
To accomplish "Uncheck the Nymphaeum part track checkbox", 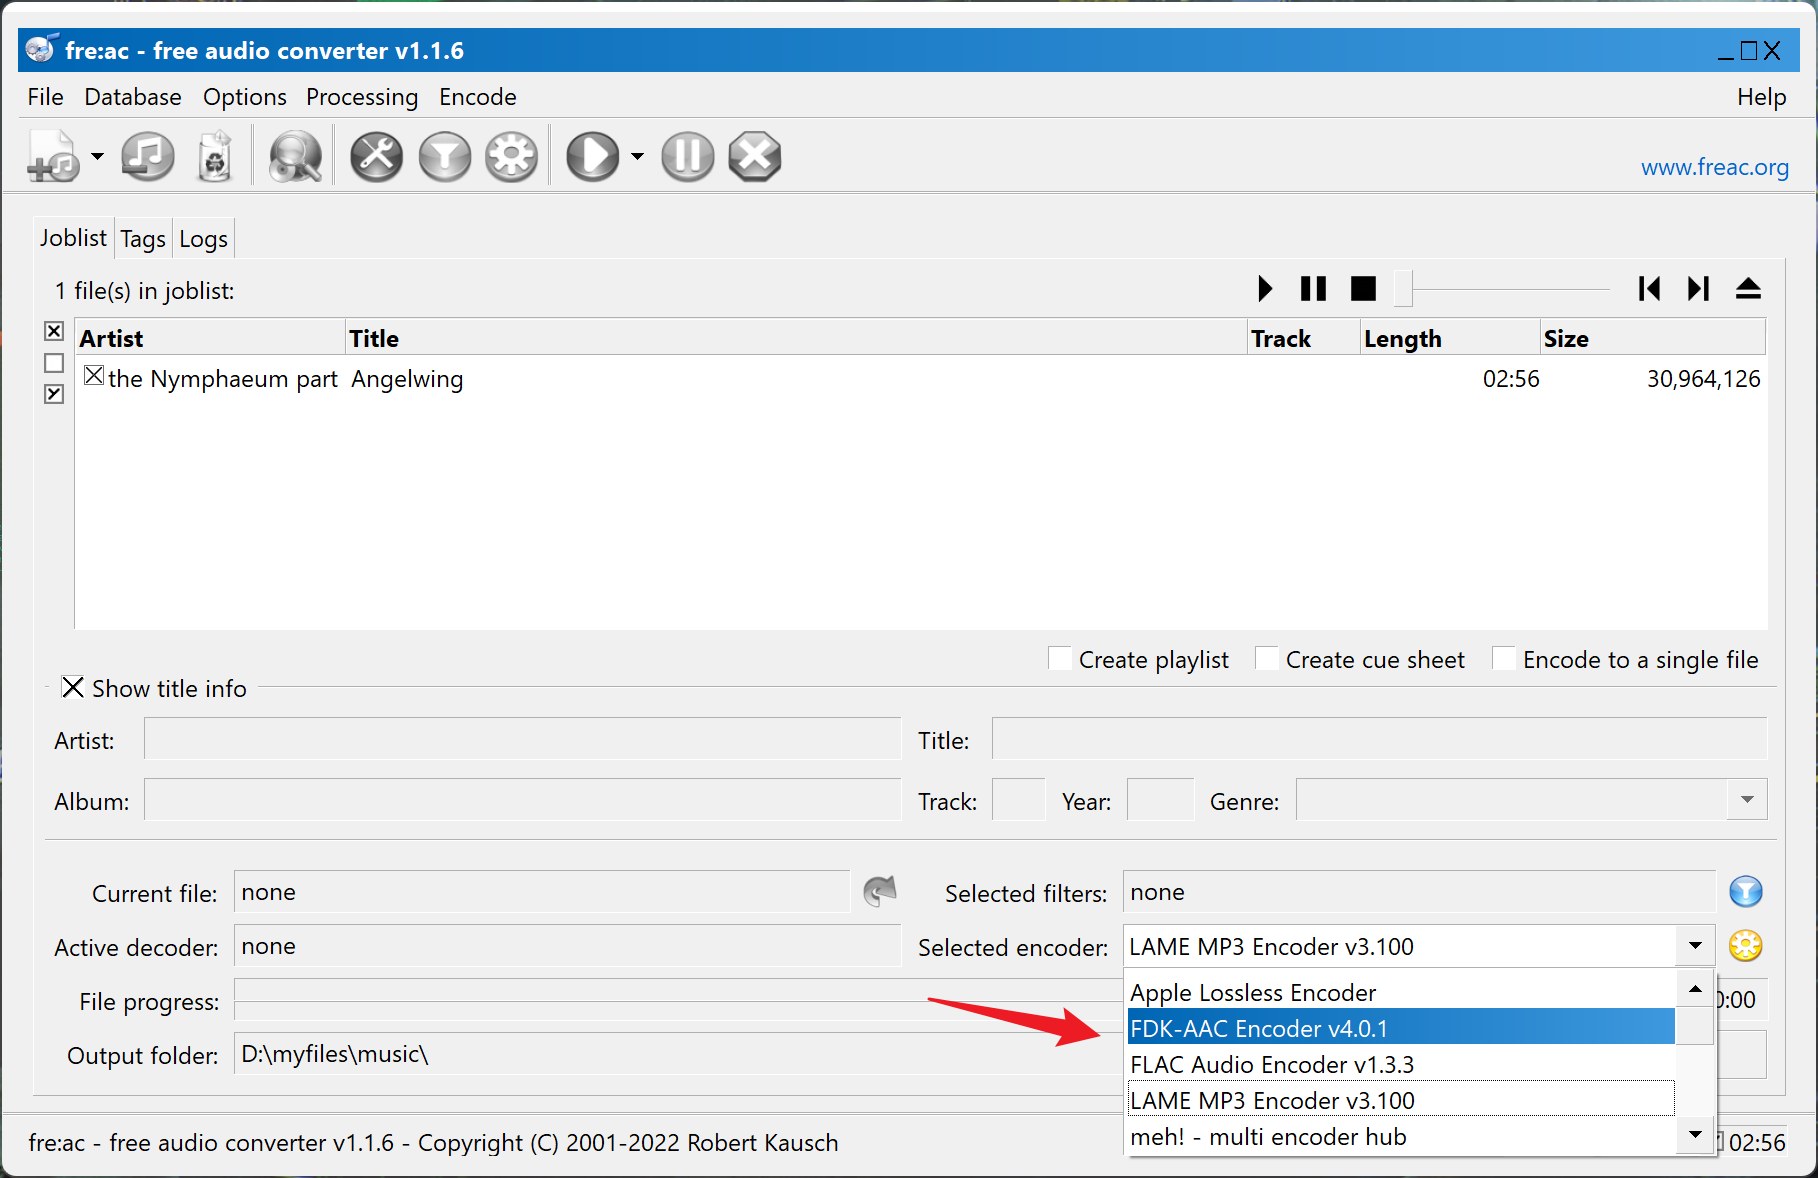I will pyautogui.click(x=94, y=376).
